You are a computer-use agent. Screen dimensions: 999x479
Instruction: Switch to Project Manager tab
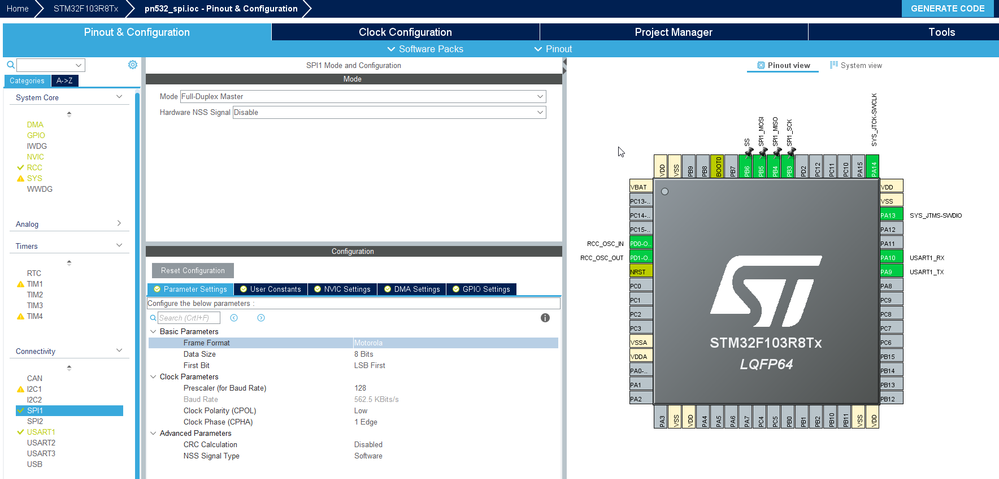click(673, 32)
